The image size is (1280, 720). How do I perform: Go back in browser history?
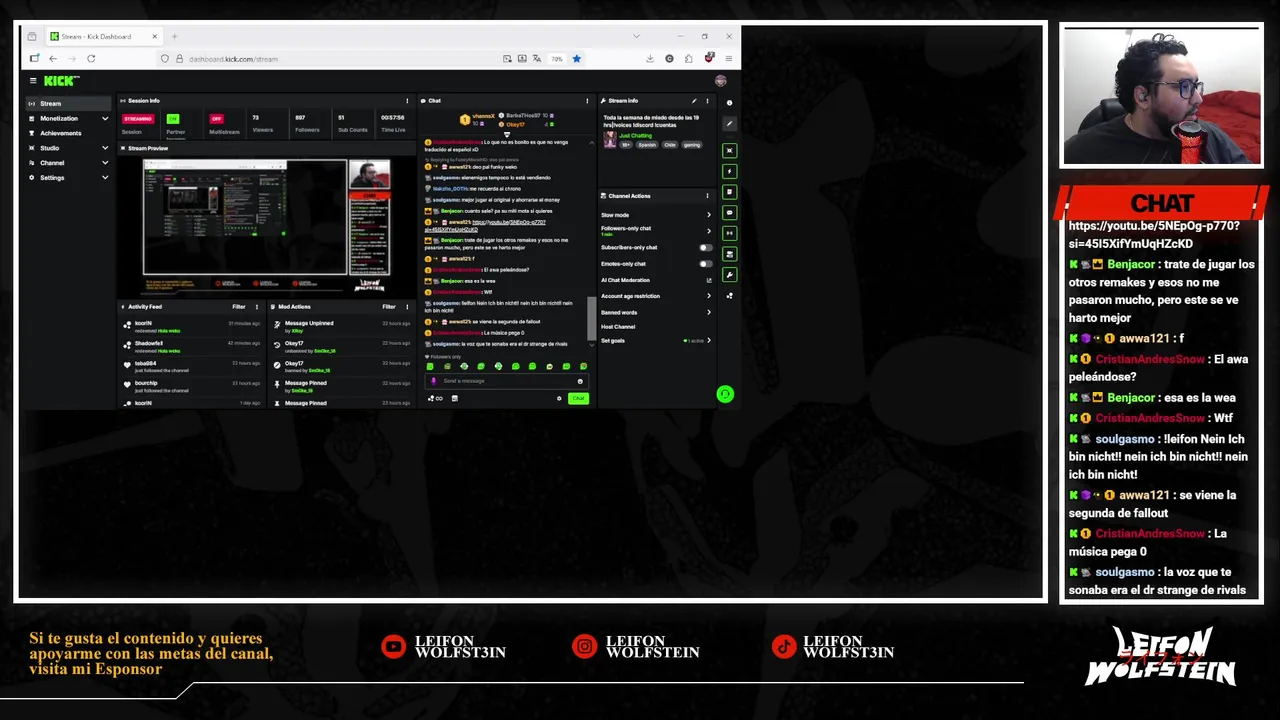click(x=53, y=59)
